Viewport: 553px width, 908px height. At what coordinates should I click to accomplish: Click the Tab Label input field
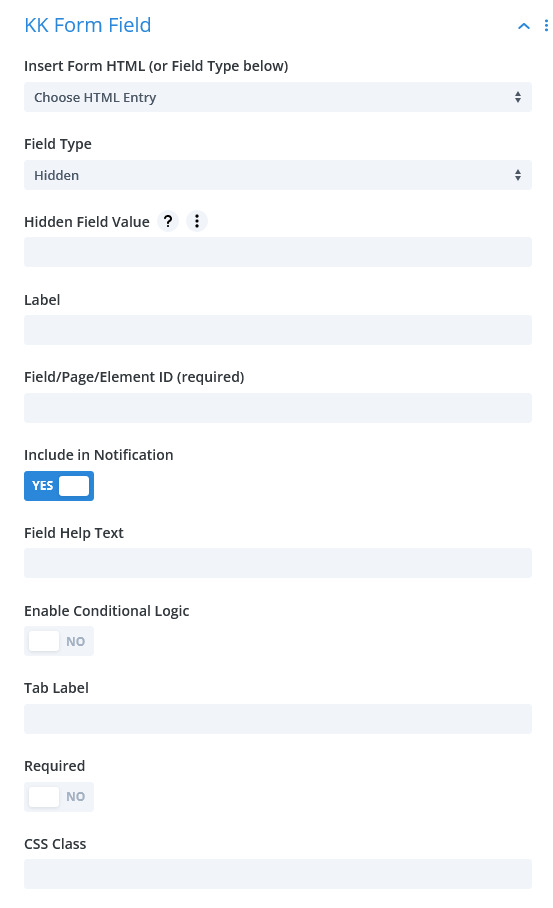[278, 719]
